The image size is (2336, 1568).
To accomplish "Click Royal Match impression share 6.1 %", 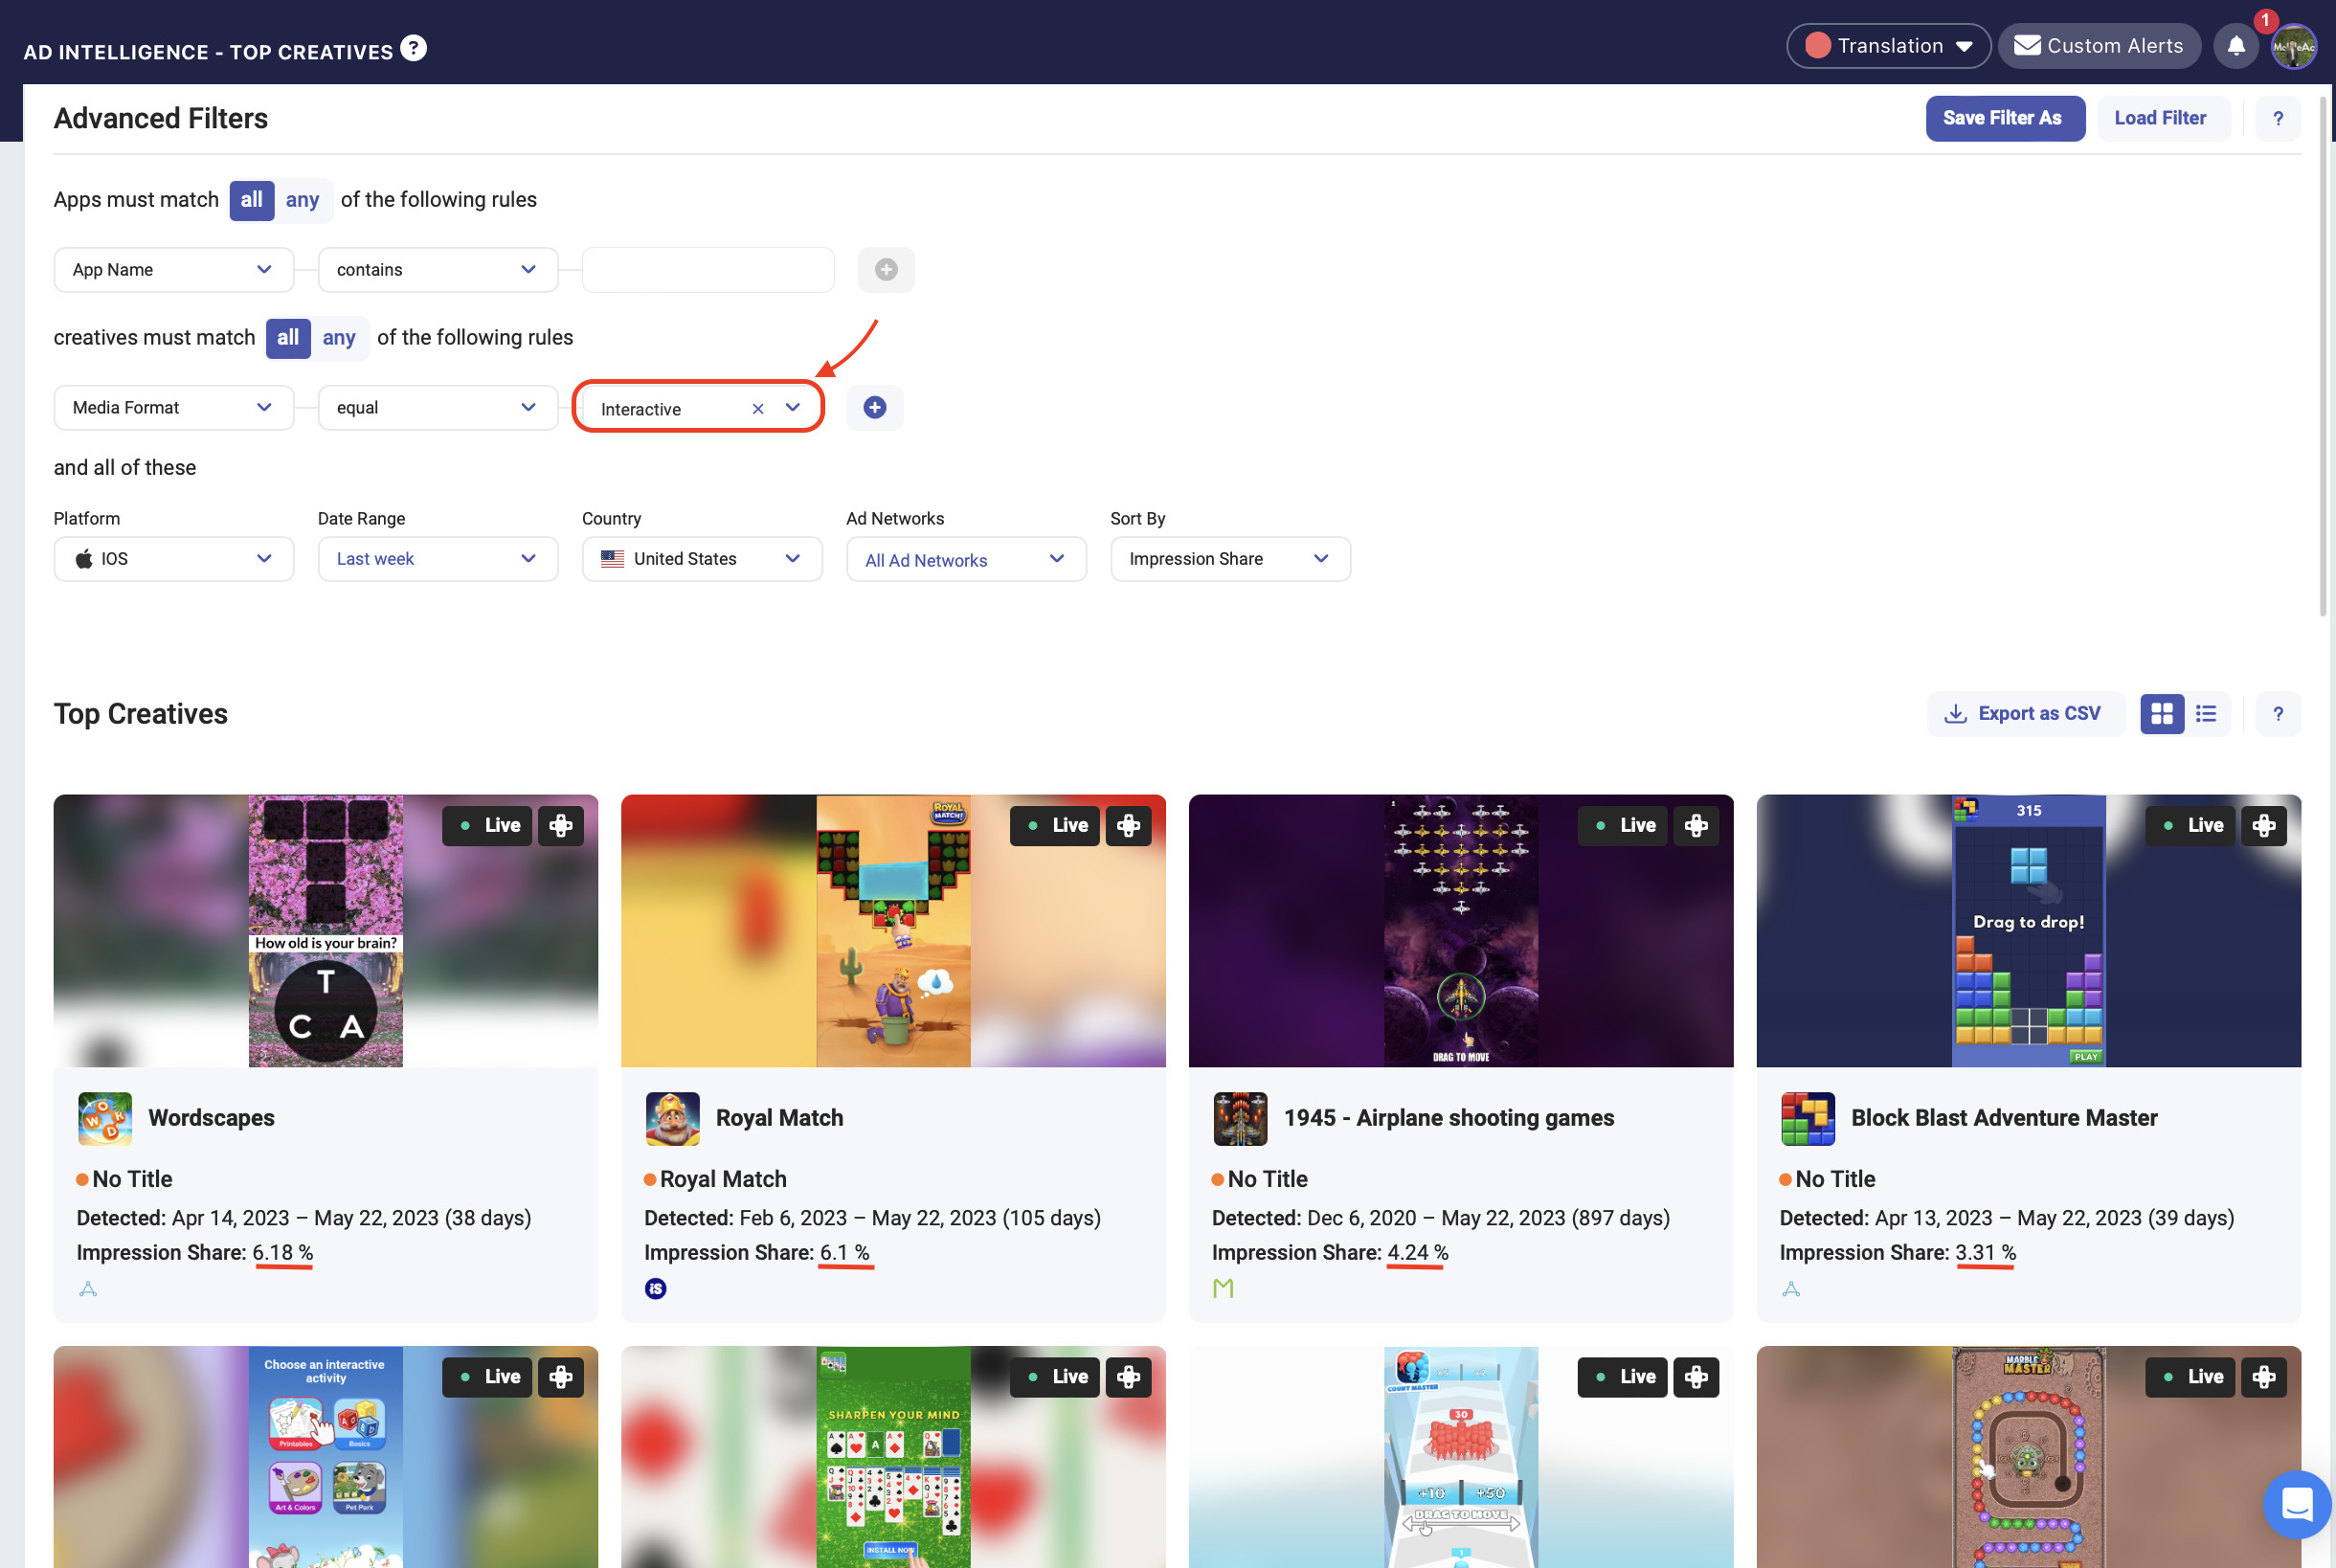I will pyautogui.click(x=844, y=1252).
